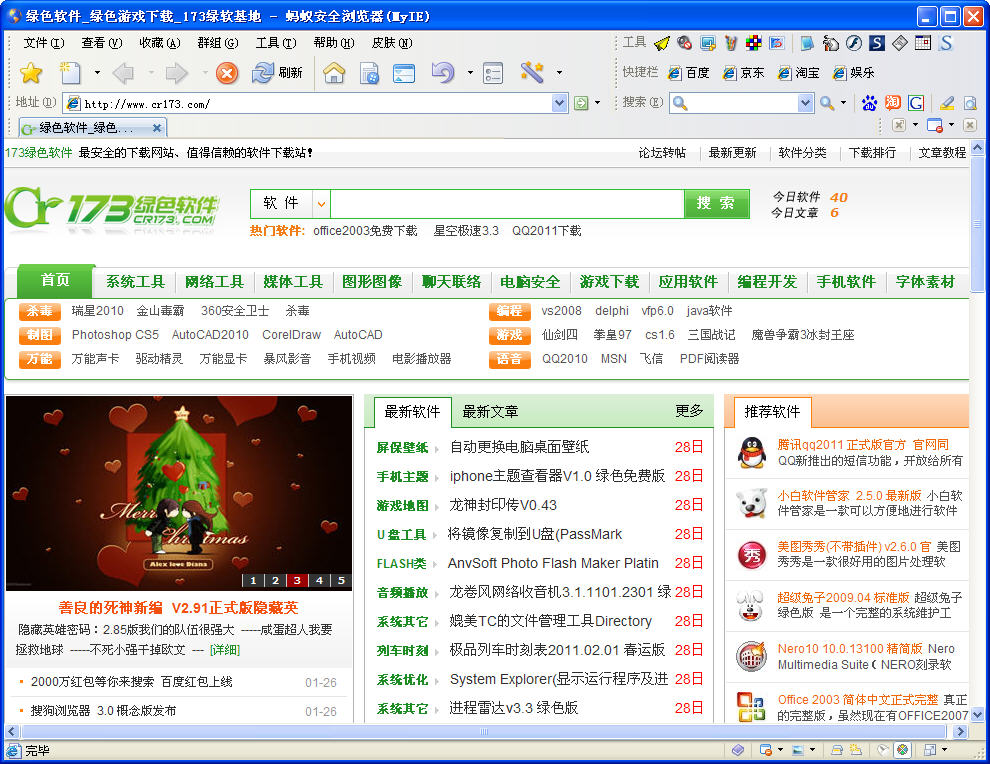Click the magic wand tool icon
Screen dimensions: 990x764
pos(531,73)
